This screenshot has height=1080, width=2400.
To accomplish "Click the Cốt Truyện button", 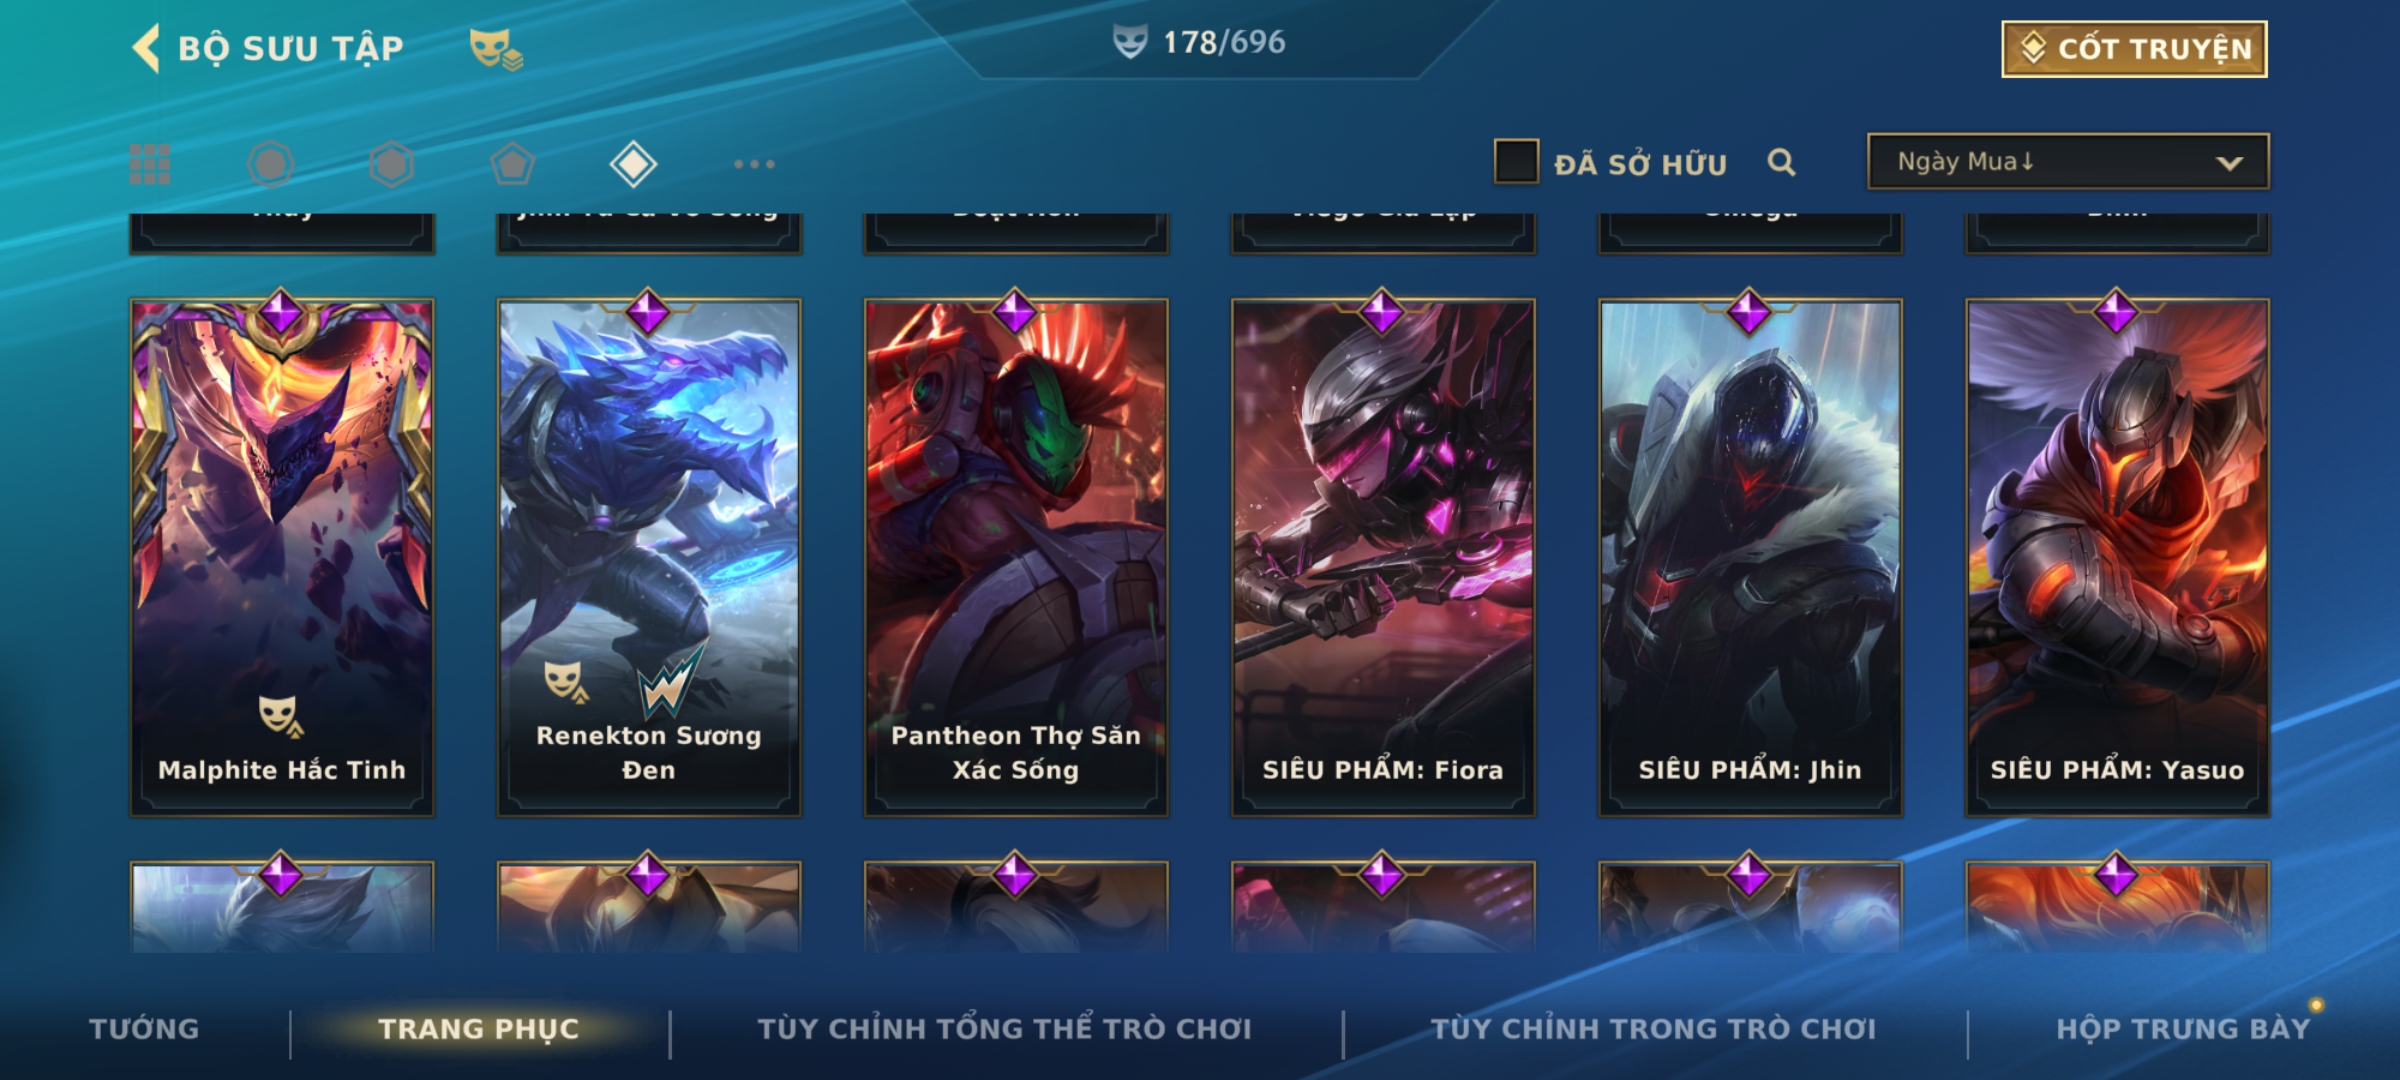I will pos(2134,49).
